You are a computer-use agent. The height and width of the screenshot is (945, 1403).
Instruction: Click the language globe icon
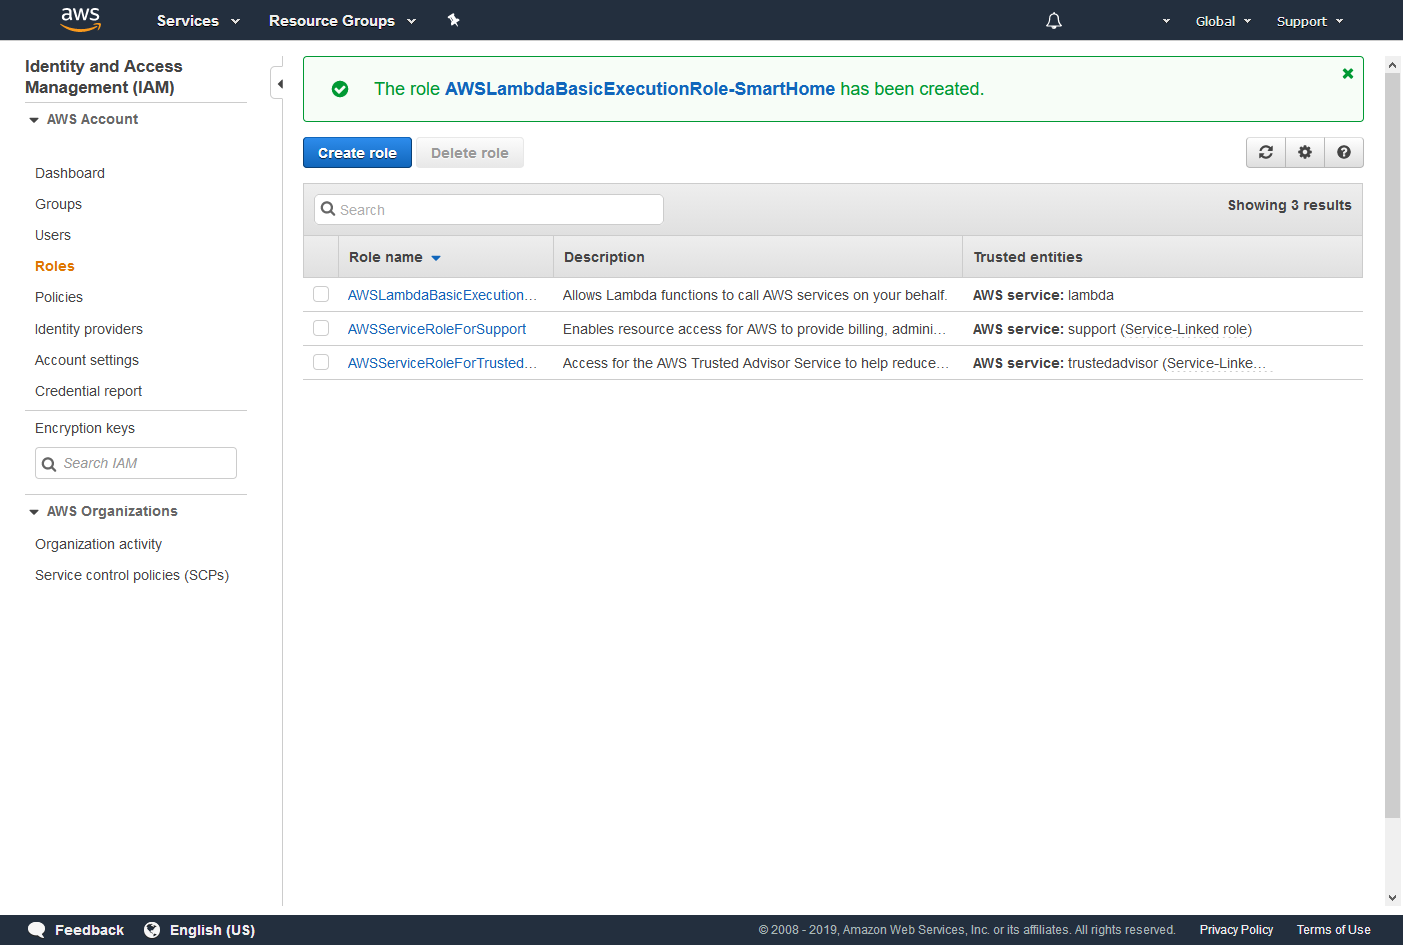152,930
